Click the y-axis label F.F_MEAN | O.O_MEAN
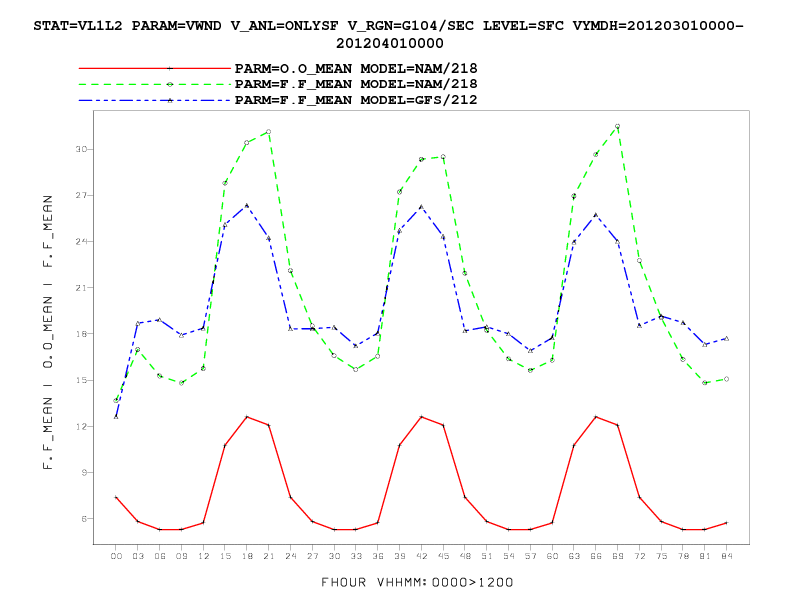This screenshot has width=792, height=612. 47,332
